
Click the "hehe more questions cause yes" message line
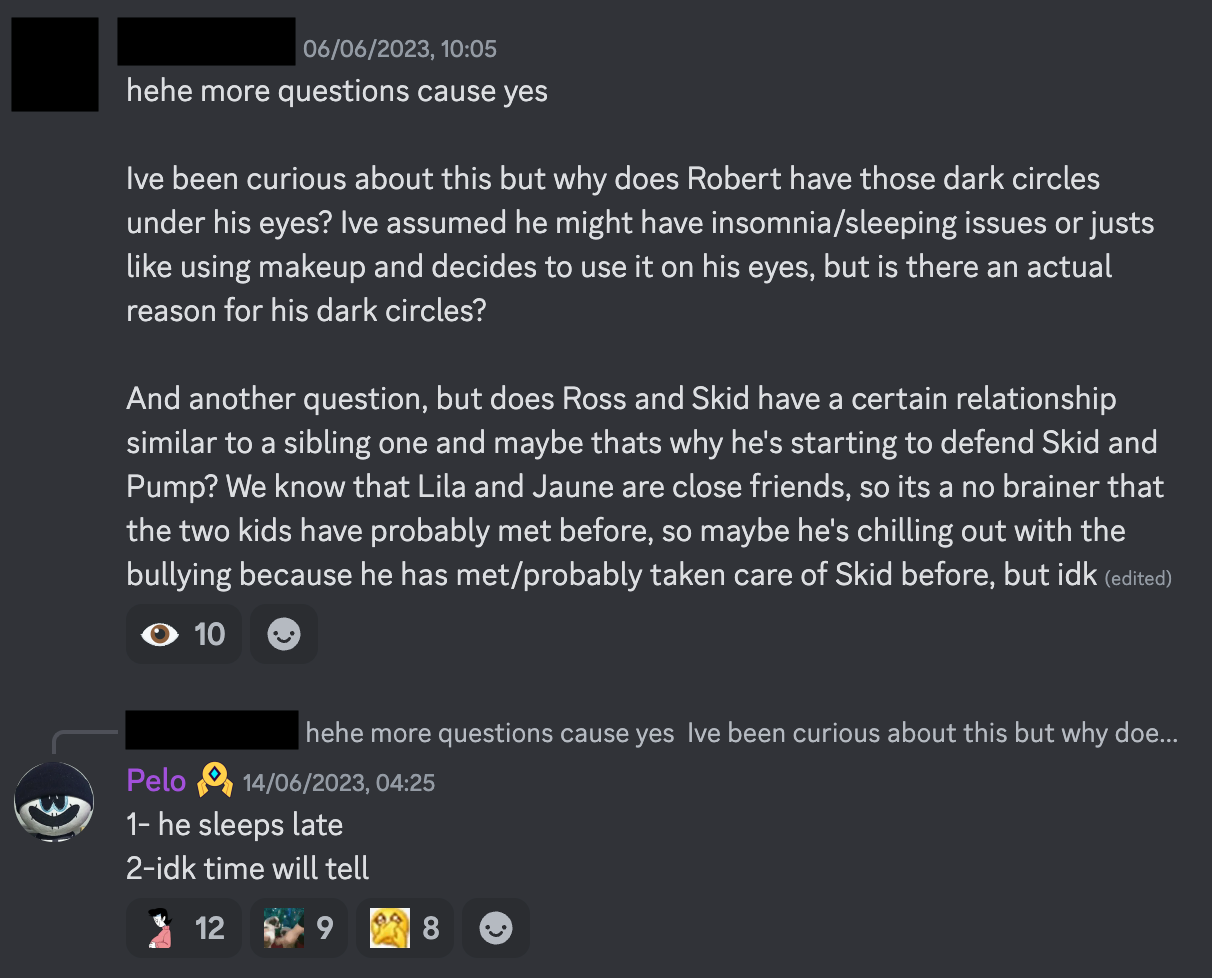coord(337,91)
